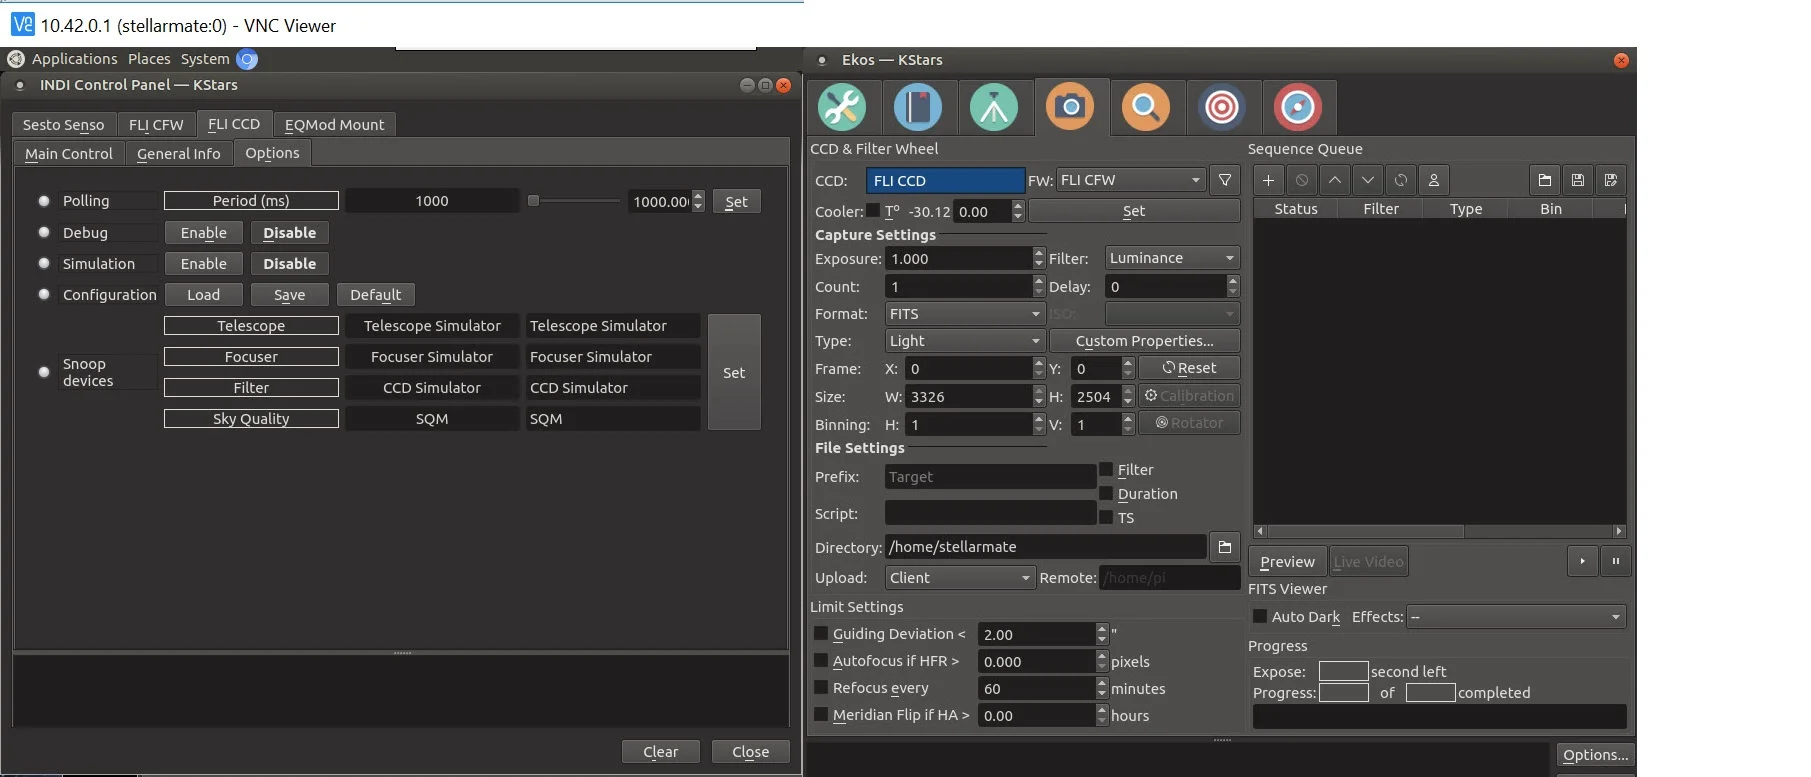Open the Type Light dropdown
The height and width of the screenshot is (777, 1811).
click(x=965, y=341)
